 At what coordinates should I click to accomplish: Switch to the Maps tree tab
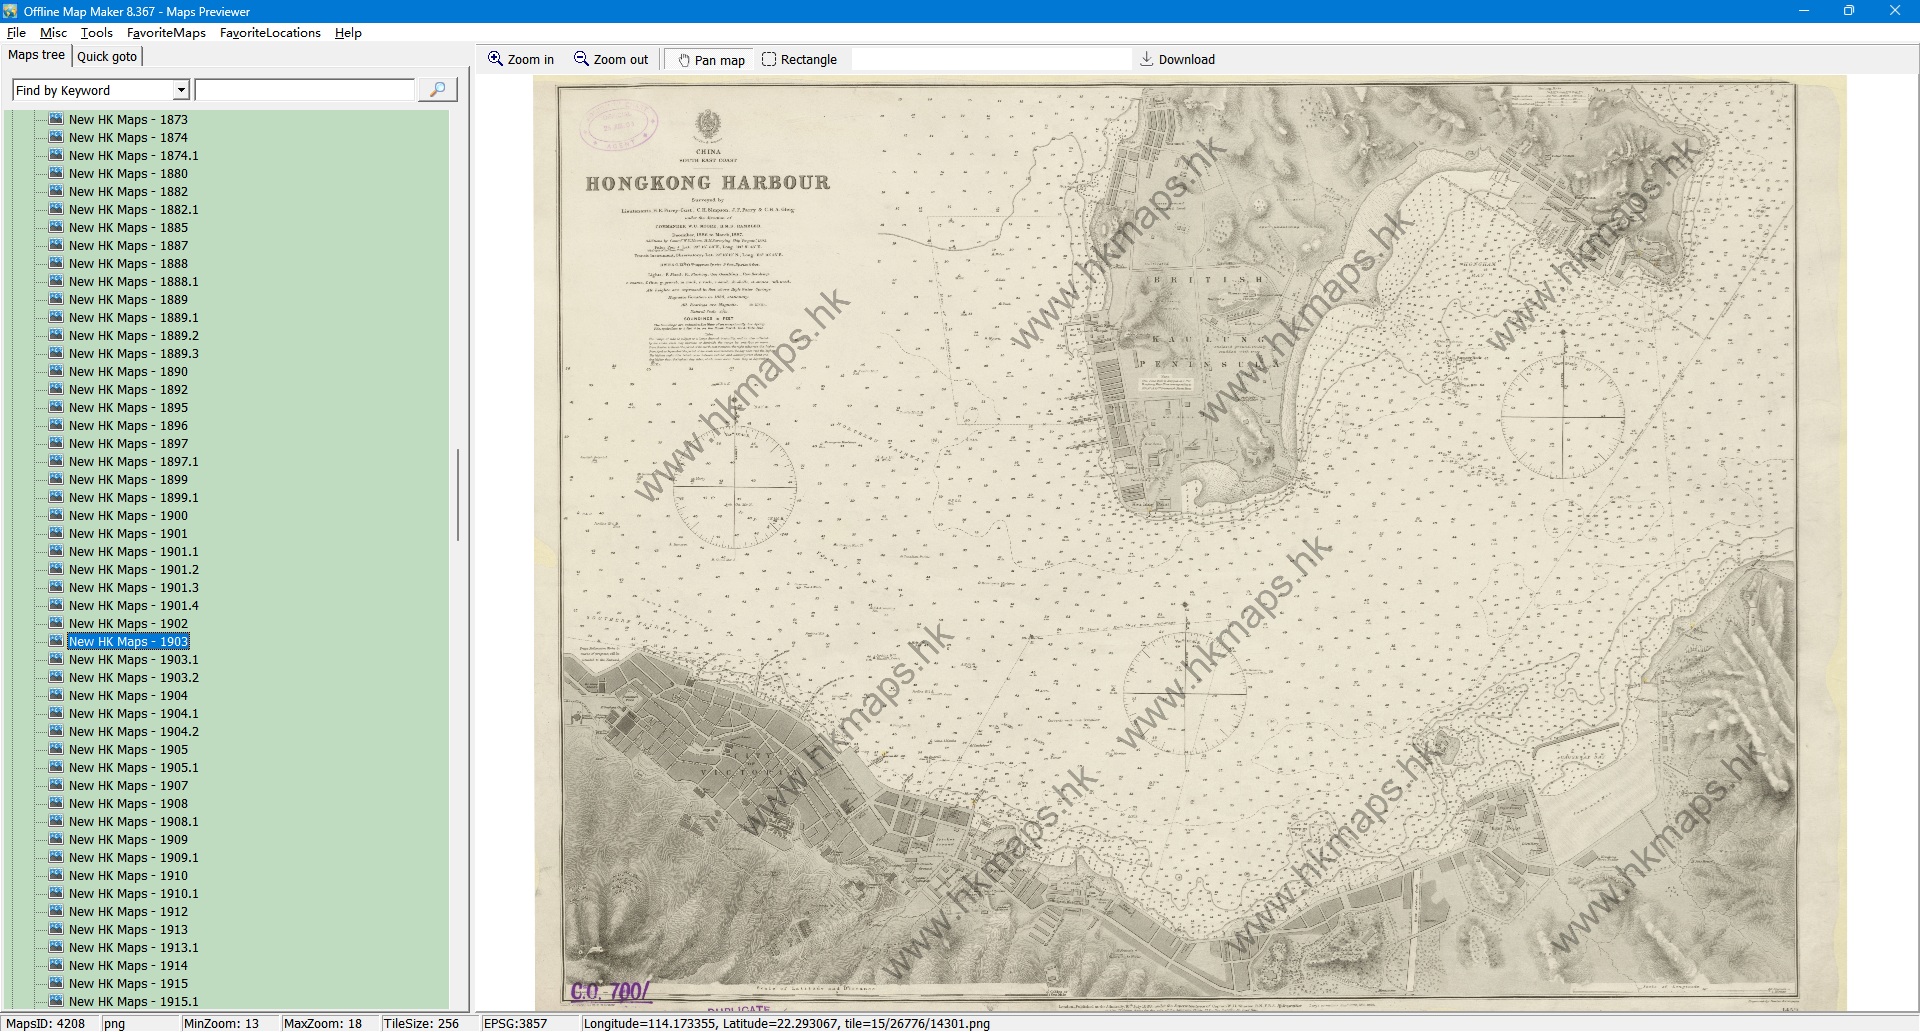click(36, 55)
